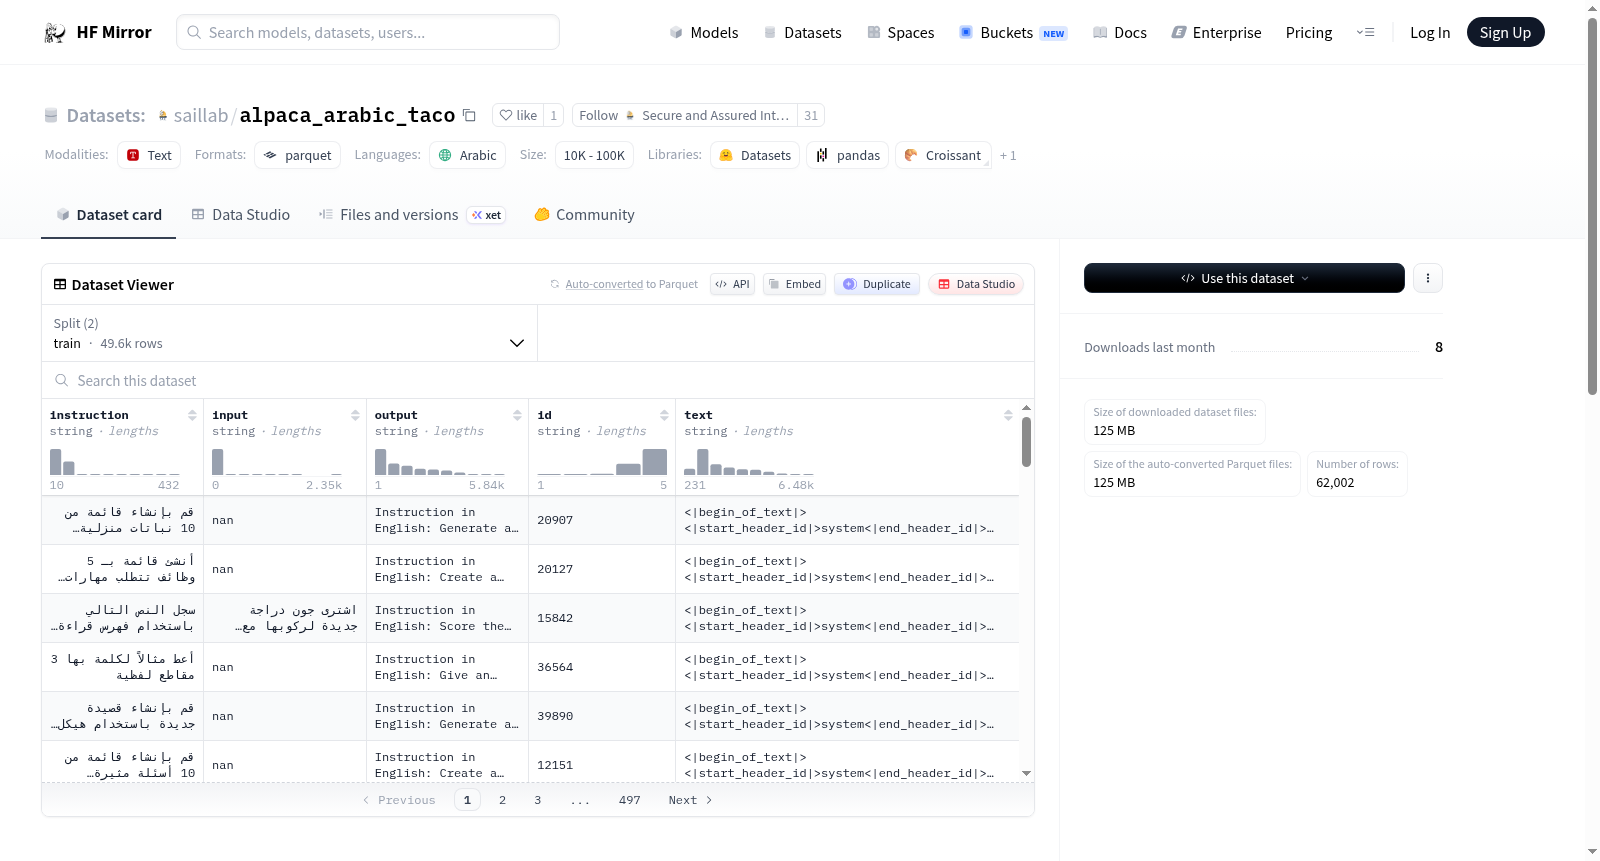Click the page vertical scrollbar
Screen dimensions: 1600x861
(x=1592, y=205)
